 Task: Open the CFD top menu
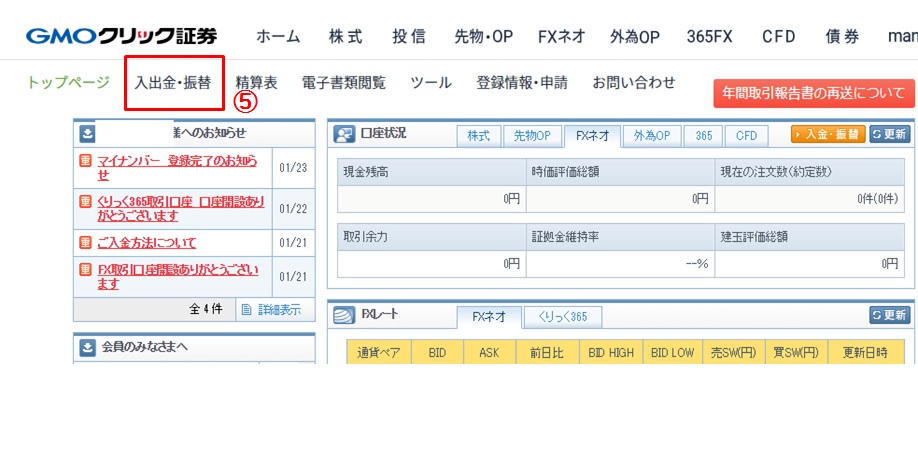click(x=779, y=37)
